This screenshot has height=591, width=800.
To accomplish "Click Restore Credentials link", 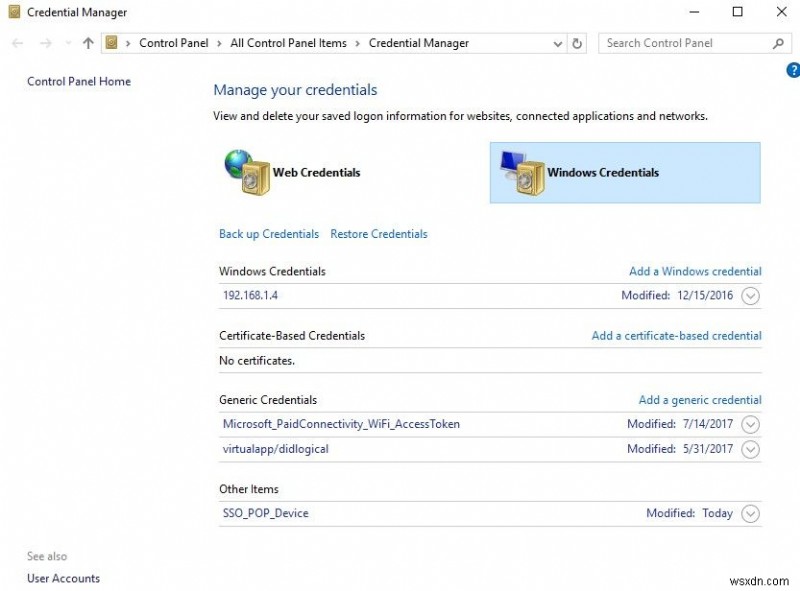I will 379,234.
